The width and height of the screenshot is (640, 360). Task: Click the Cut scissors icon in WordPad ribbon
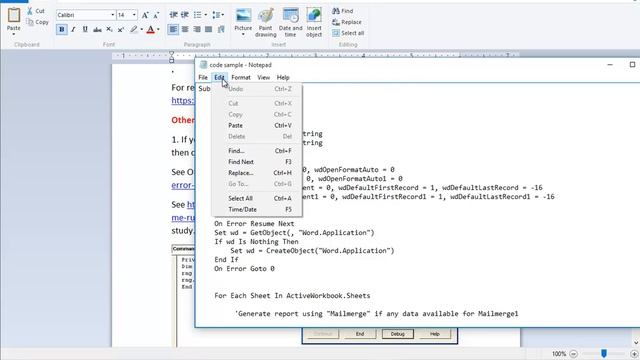(30, 11)
